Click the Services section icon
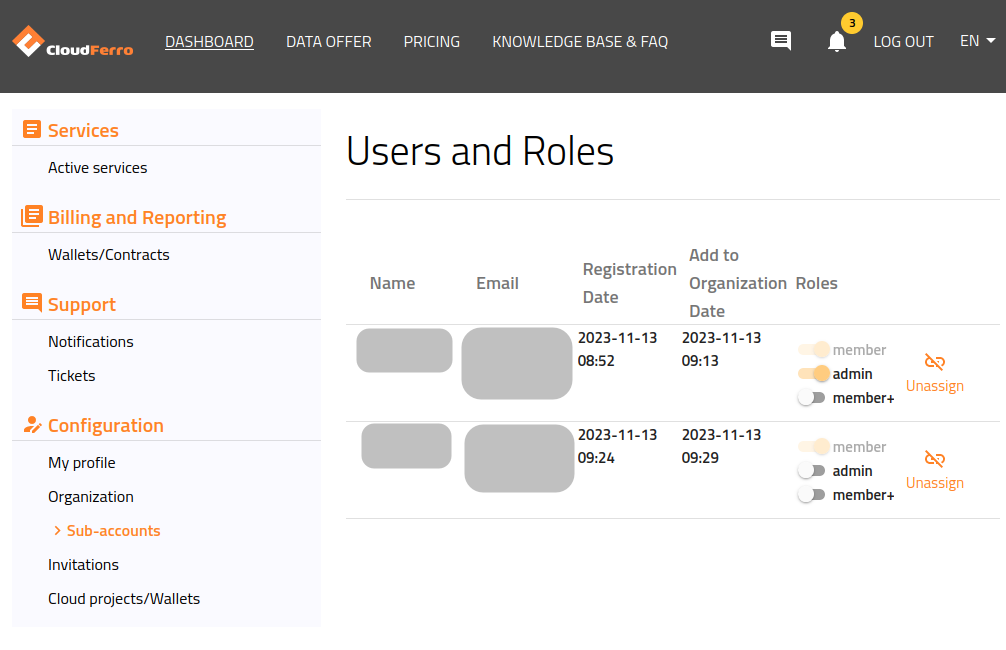This screenshot has width=1006, height=650. [x=31, y=129]
